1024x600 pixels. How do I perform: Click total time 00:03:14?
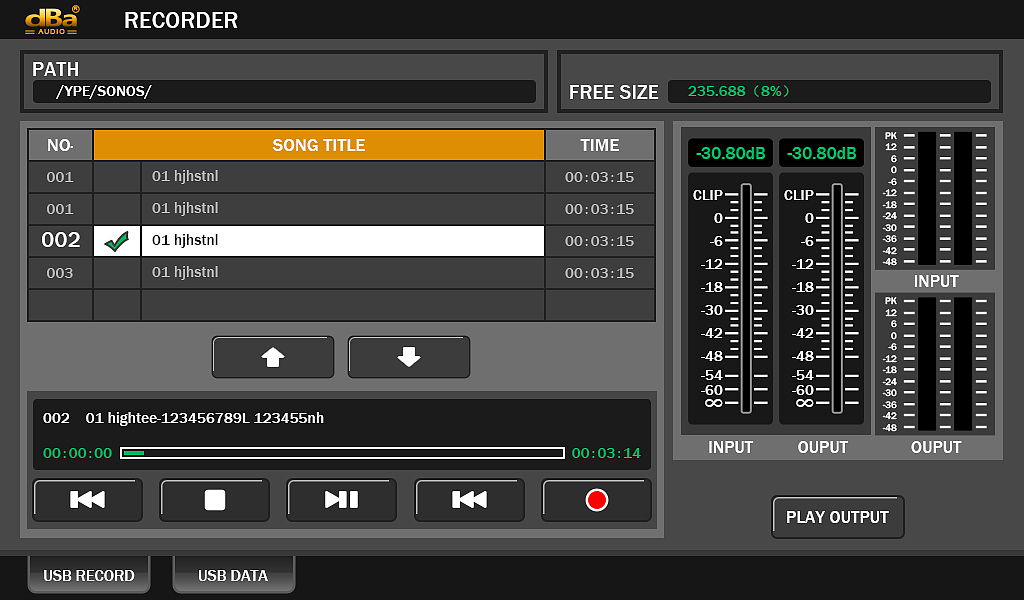(606, 453)
